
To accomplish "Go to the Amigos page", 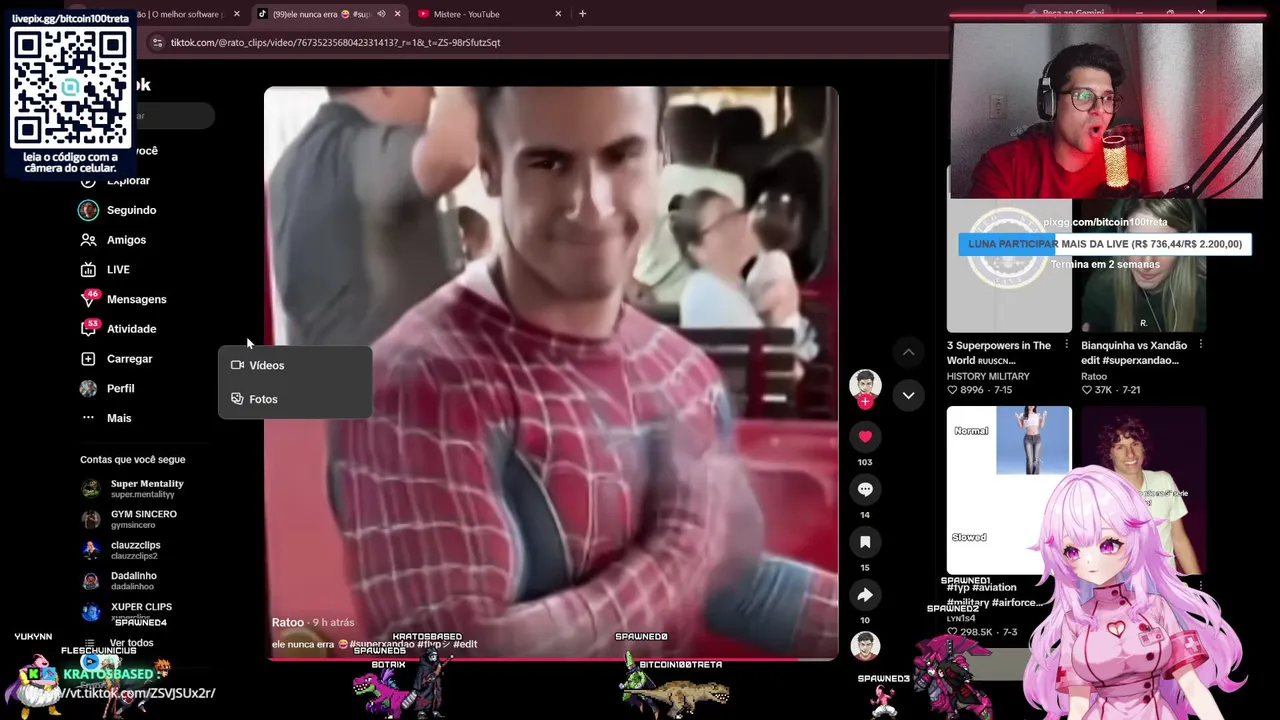I will pyautogui.click(x=126, y=240).
